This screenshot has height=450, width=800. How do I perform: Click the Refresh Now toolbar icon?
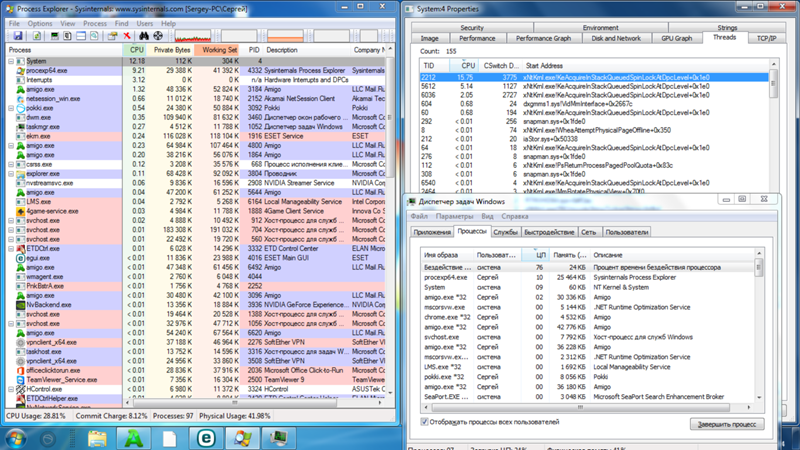pos(37,36)
